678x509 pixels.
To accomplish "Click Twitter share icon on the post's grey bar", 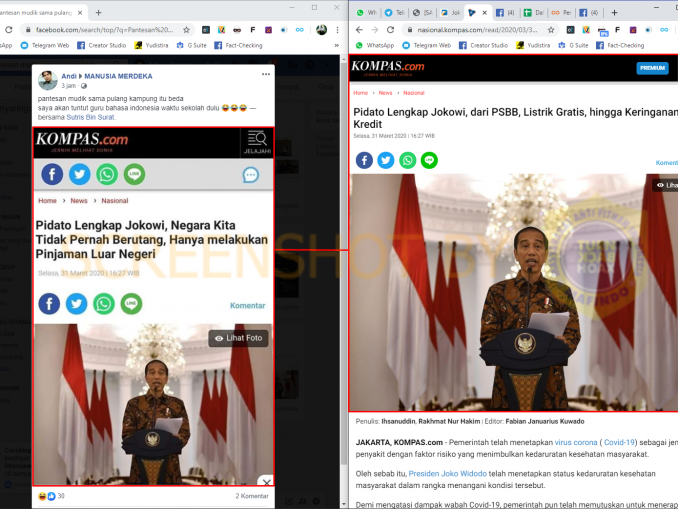I will [80, 174].
